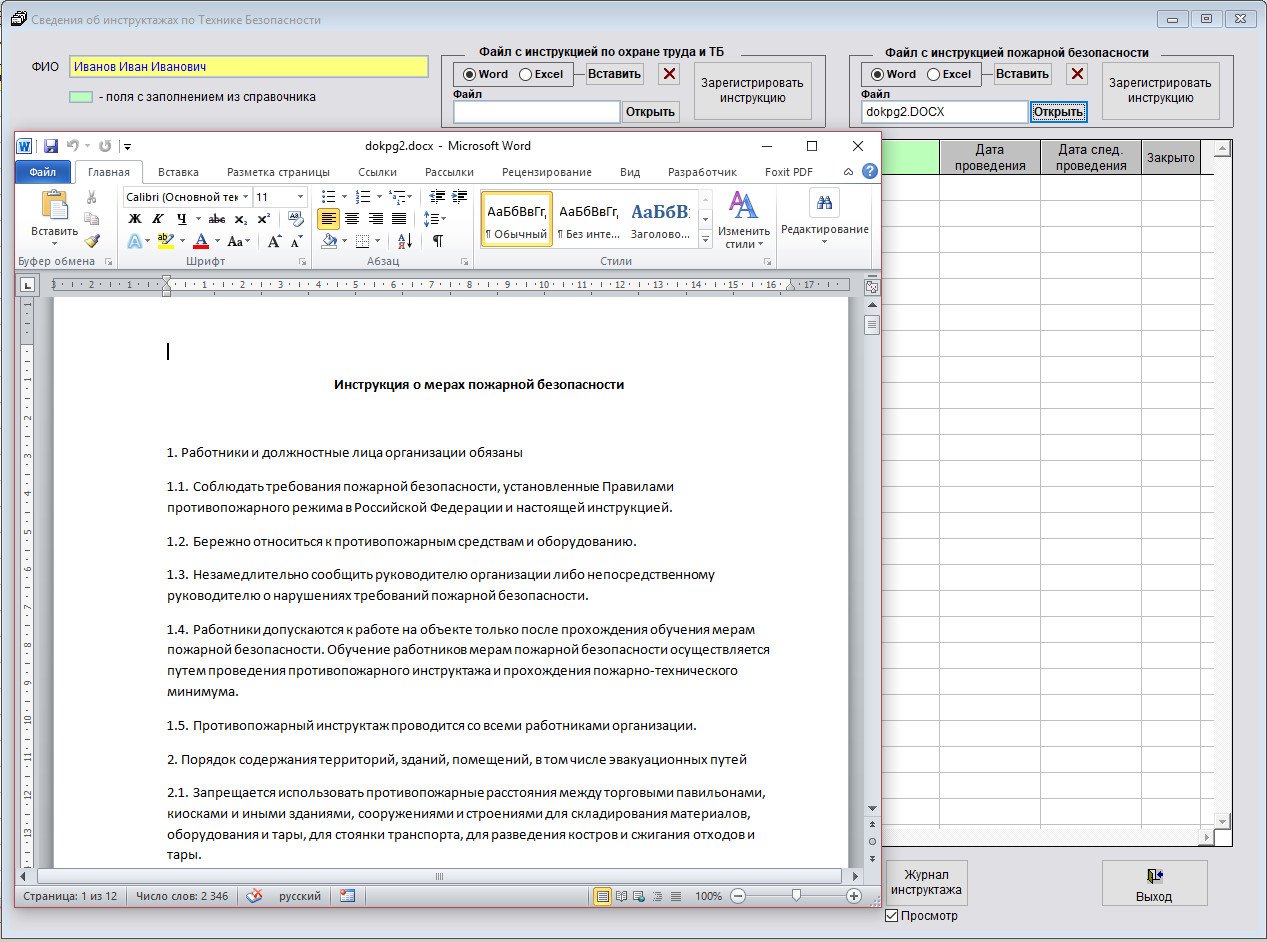Click the Word zoom slider handle

796,897
